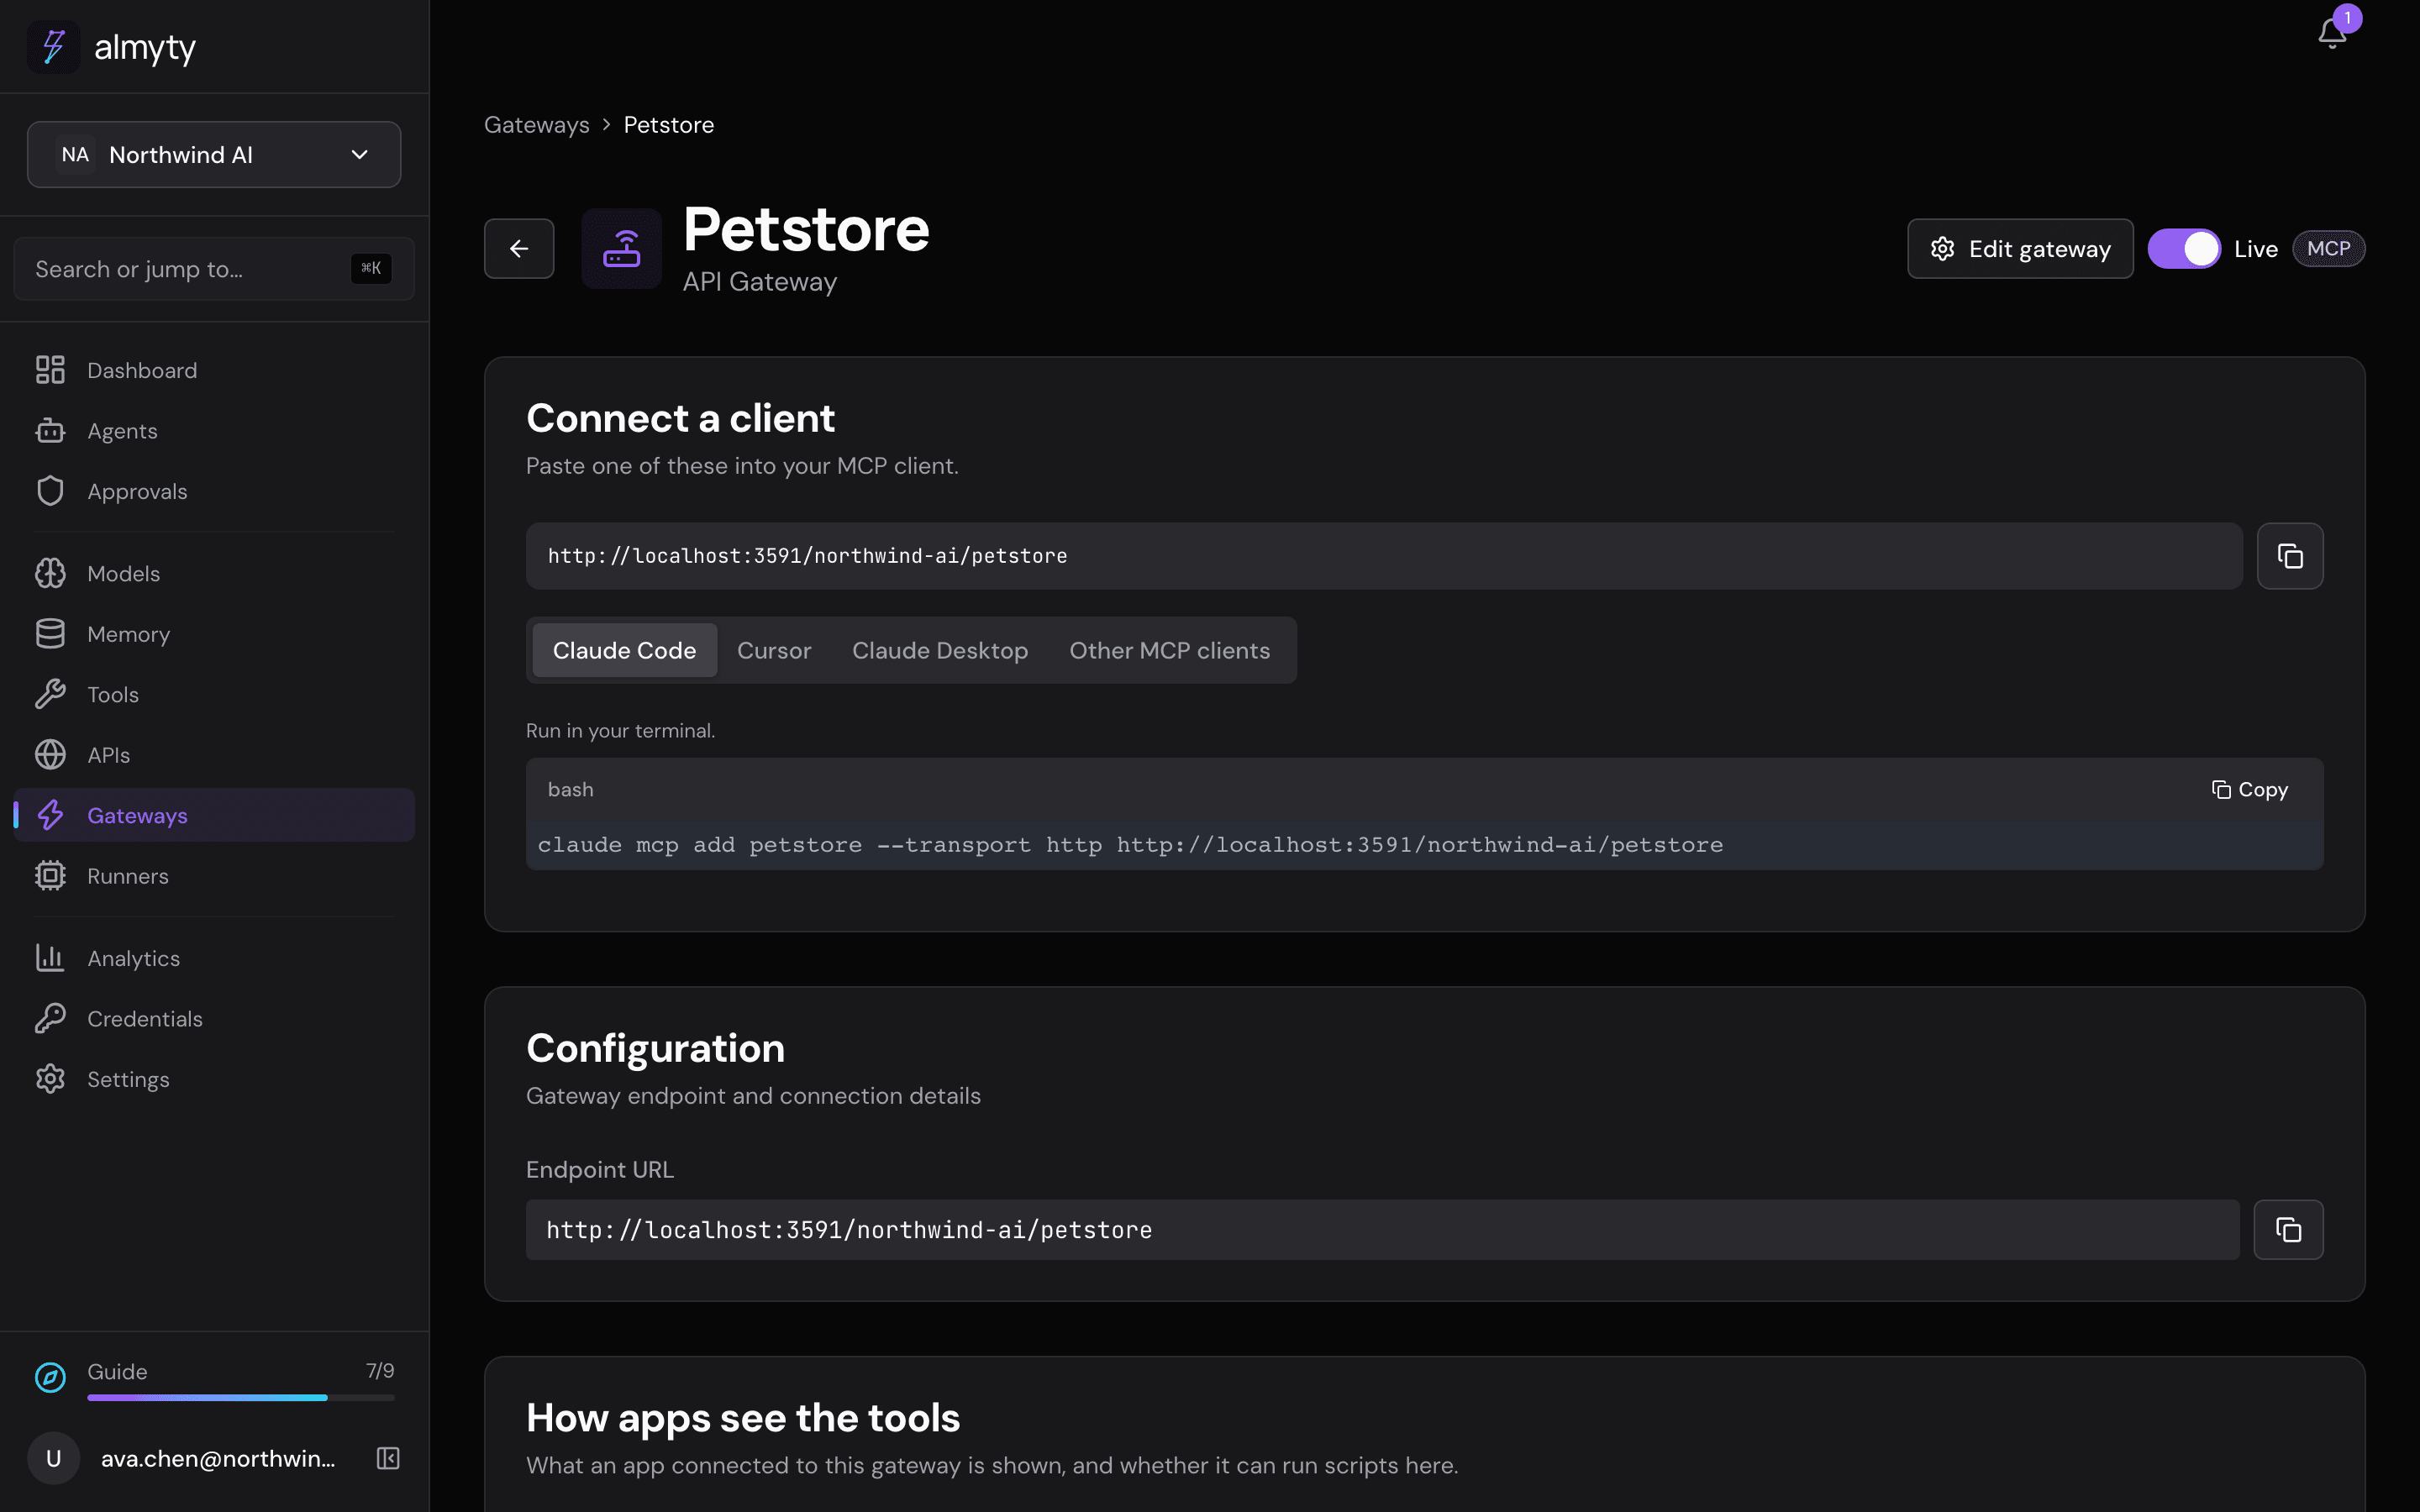Collapse the sidebar using the panel icon

[x=388, y=1458]
